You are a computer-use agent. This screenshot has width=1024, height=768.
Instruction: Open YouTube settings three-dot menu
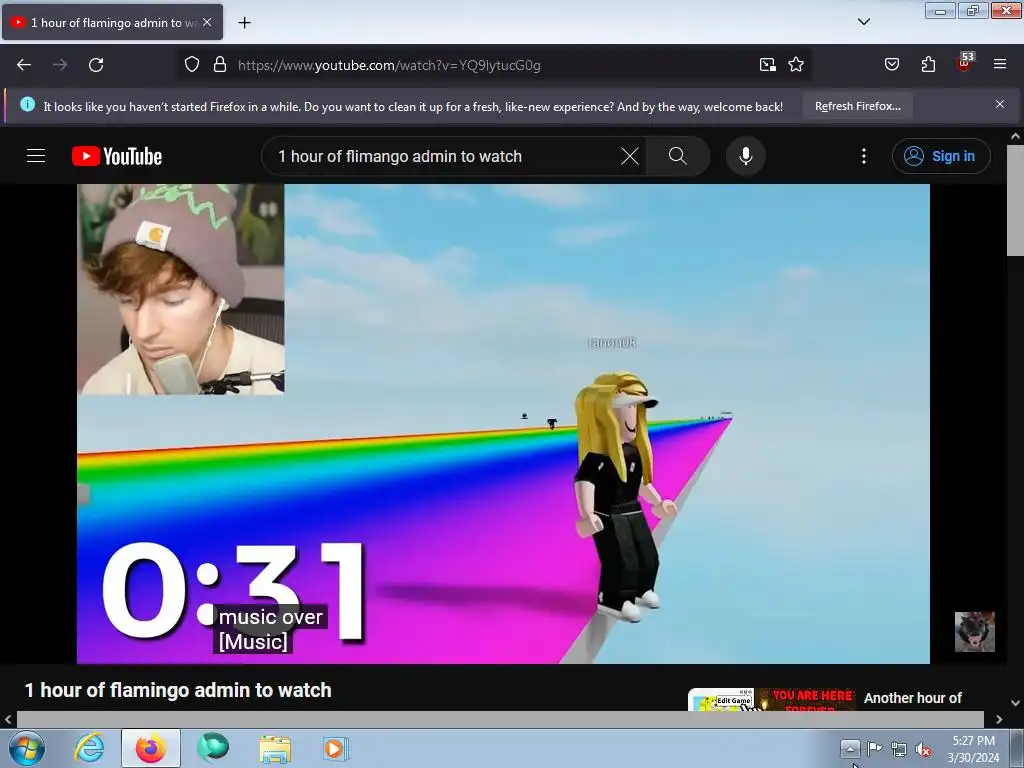[x=863, y=156]
